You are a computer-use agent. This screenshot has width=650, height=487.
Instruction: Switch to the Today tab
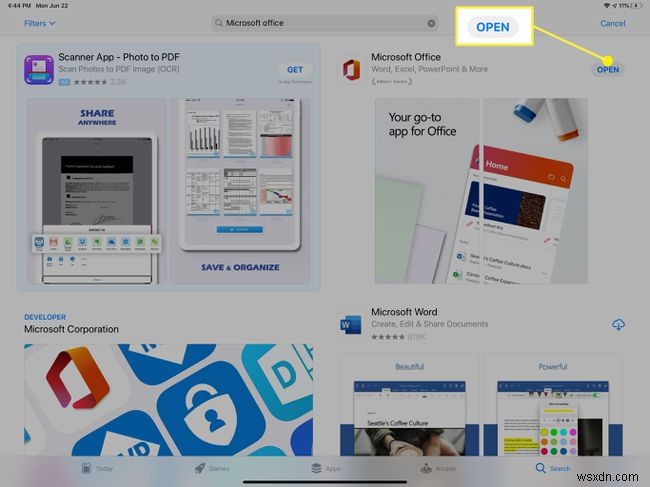(97, 468)
